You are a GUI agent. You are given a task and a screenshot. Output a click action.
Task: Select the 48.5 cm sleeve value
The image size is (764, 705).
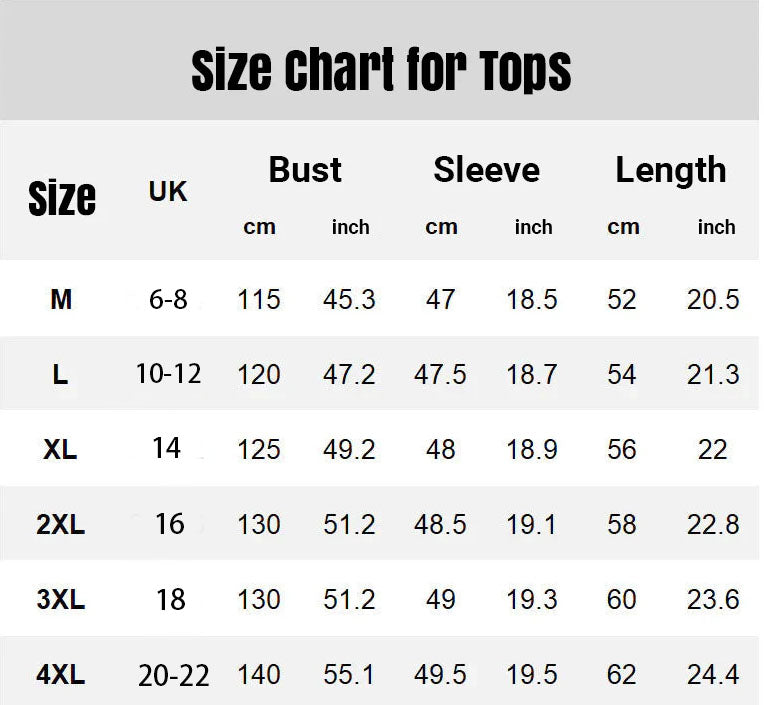440,524
